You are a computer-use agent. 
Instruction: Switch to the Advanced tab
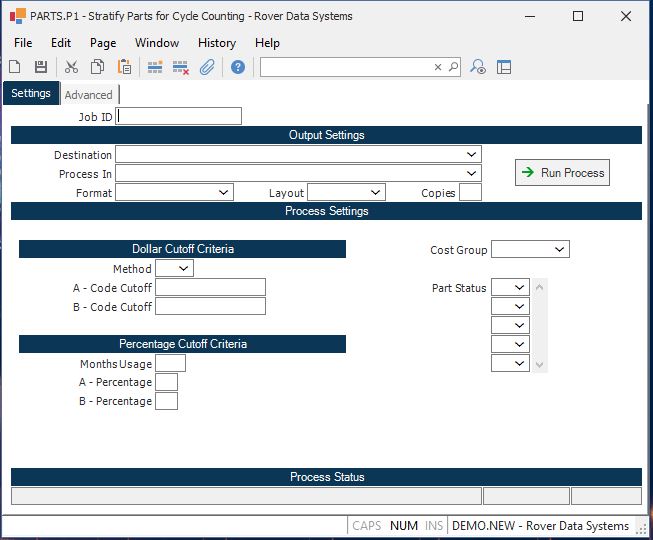coord(89,95)
